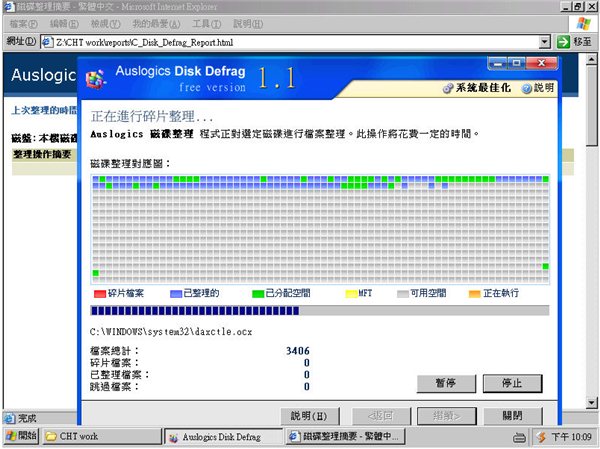The image size is (600, 449).
Task: Click the total files value 3406
Action: (298, 351)
